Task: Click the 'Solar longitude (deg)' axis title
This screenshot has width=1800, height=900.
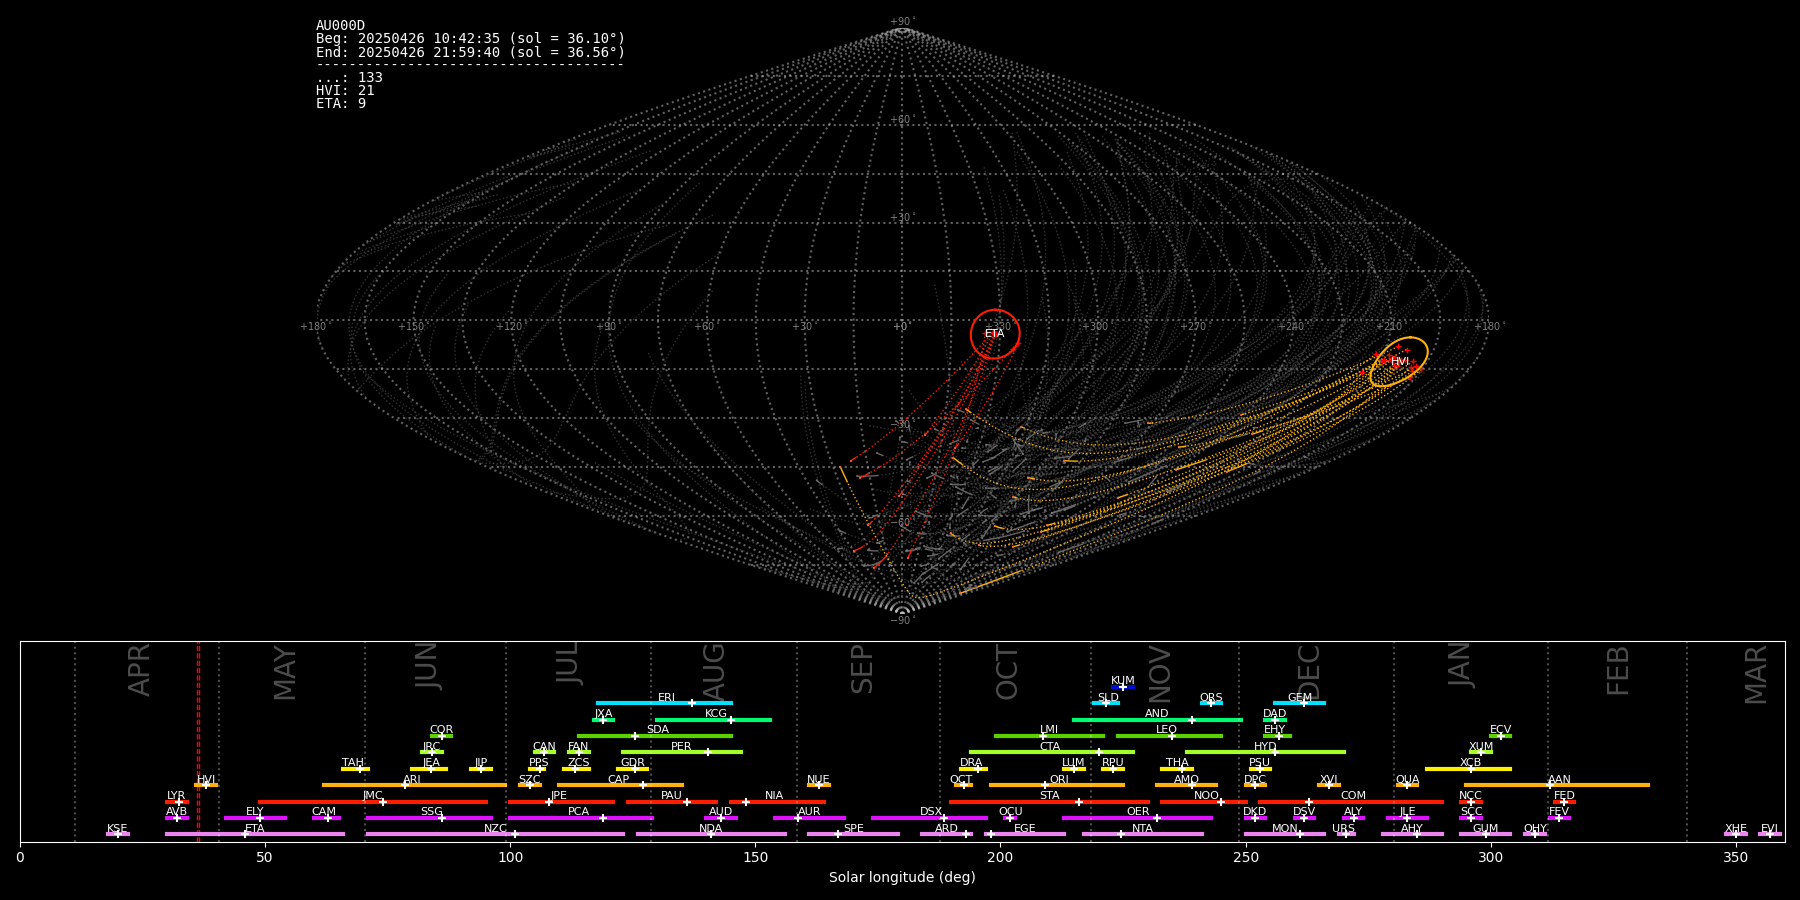Action: pyautogui.click(x=902, y=877)
